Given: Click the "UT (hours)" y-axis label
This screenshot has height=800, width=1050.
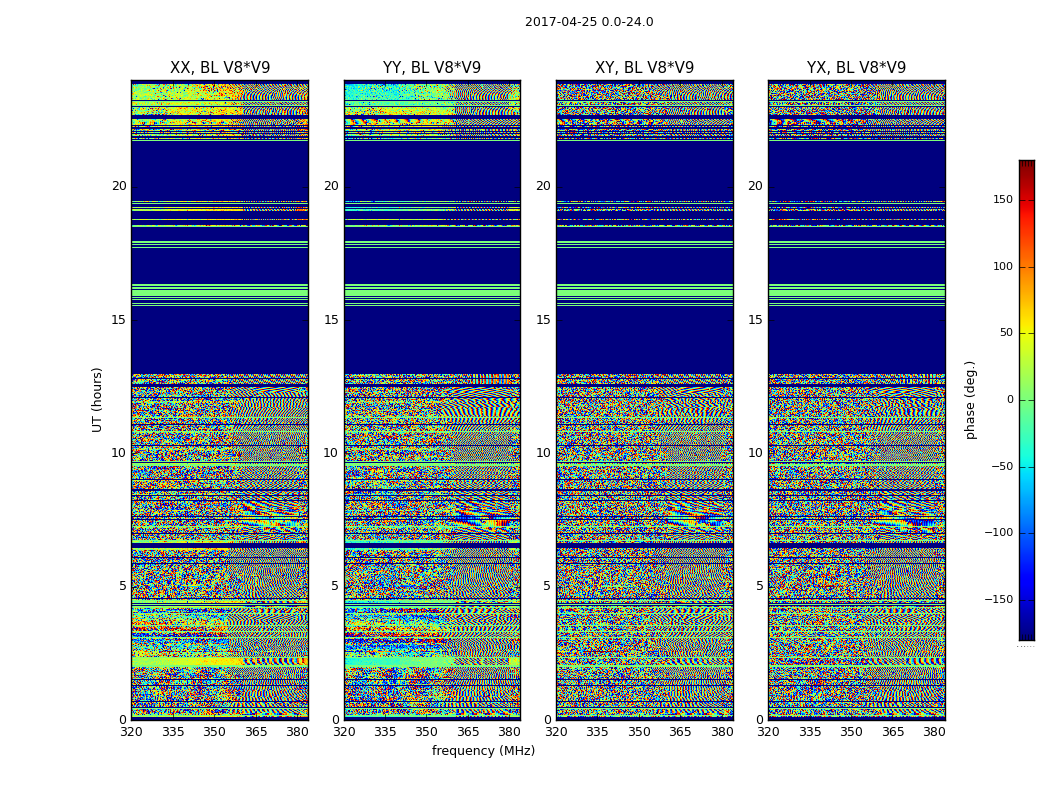Looking at the screenshot, I should tap(97, 400).
